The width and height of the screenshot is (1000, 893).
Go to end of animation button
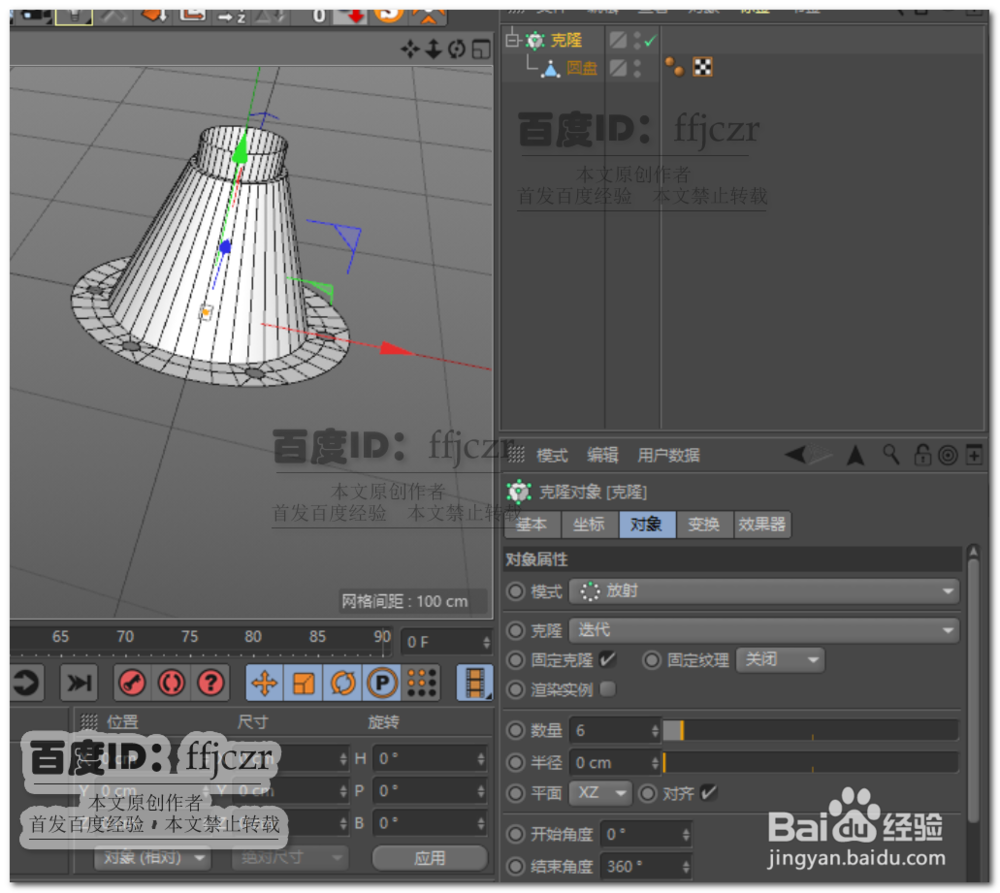tap(79, 683)
